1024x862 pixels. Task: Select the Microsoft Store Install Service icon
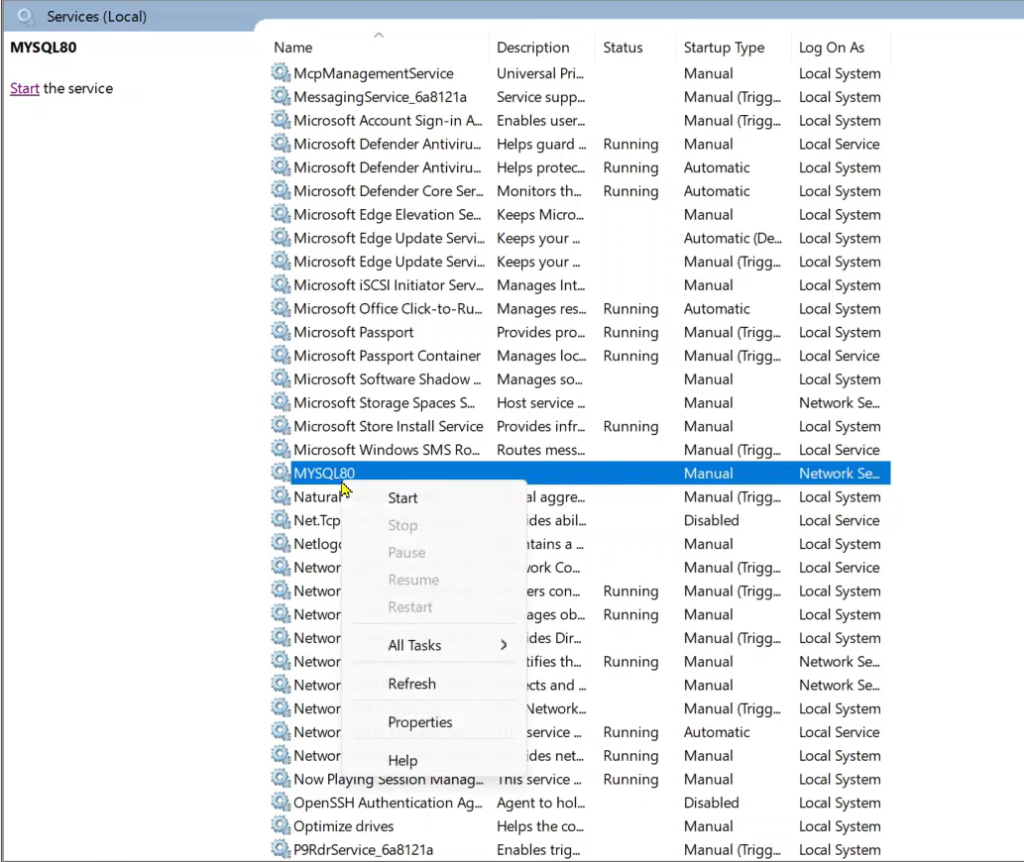click(281, 426)
